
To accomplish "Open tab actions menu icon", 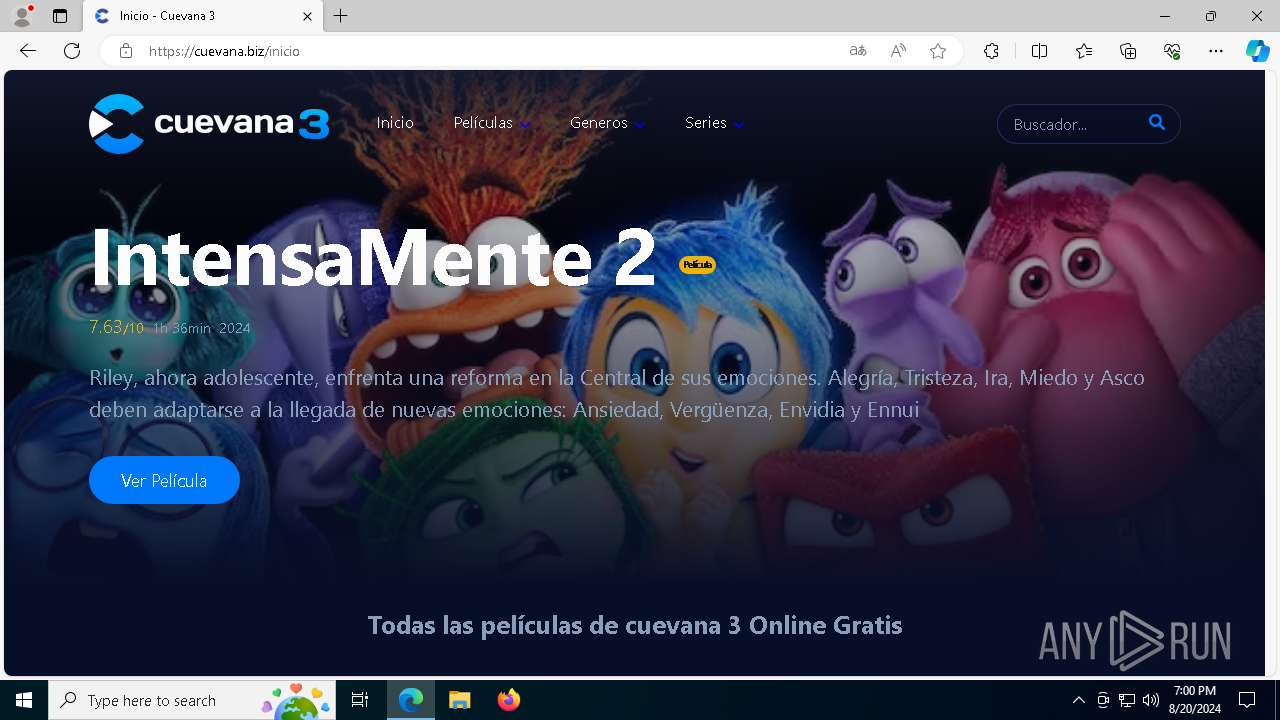I will click(60, 16).
